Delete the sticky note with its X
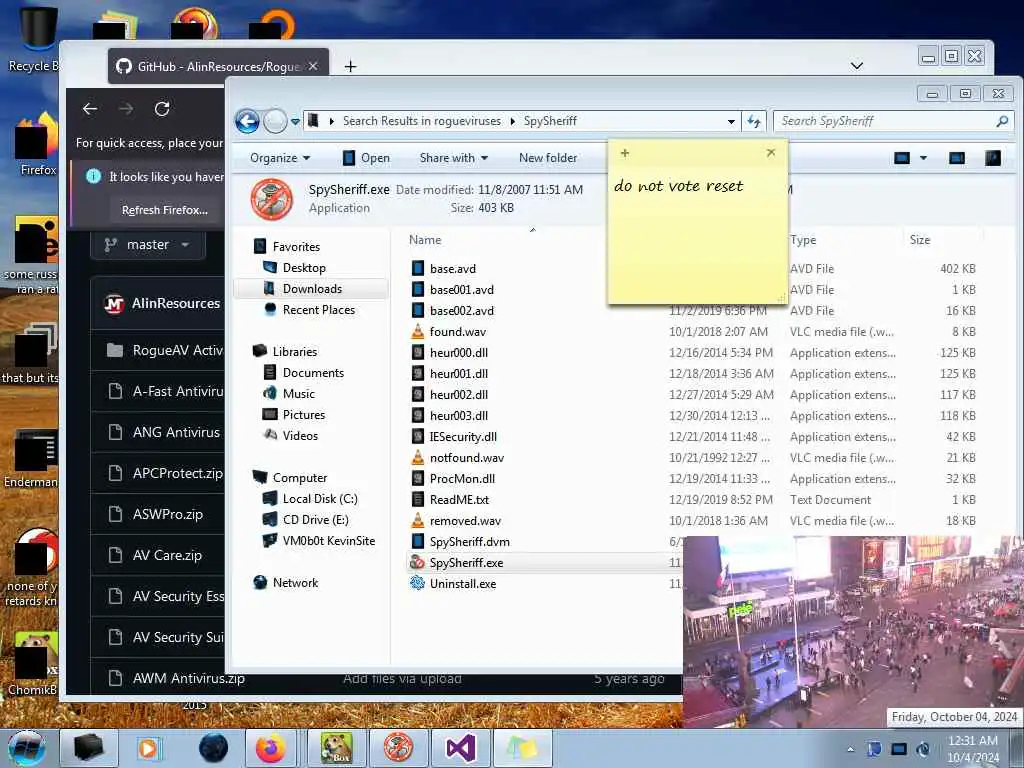This screenshot has width=1024, height=768. pyautogui.click(x=771, y=152)
